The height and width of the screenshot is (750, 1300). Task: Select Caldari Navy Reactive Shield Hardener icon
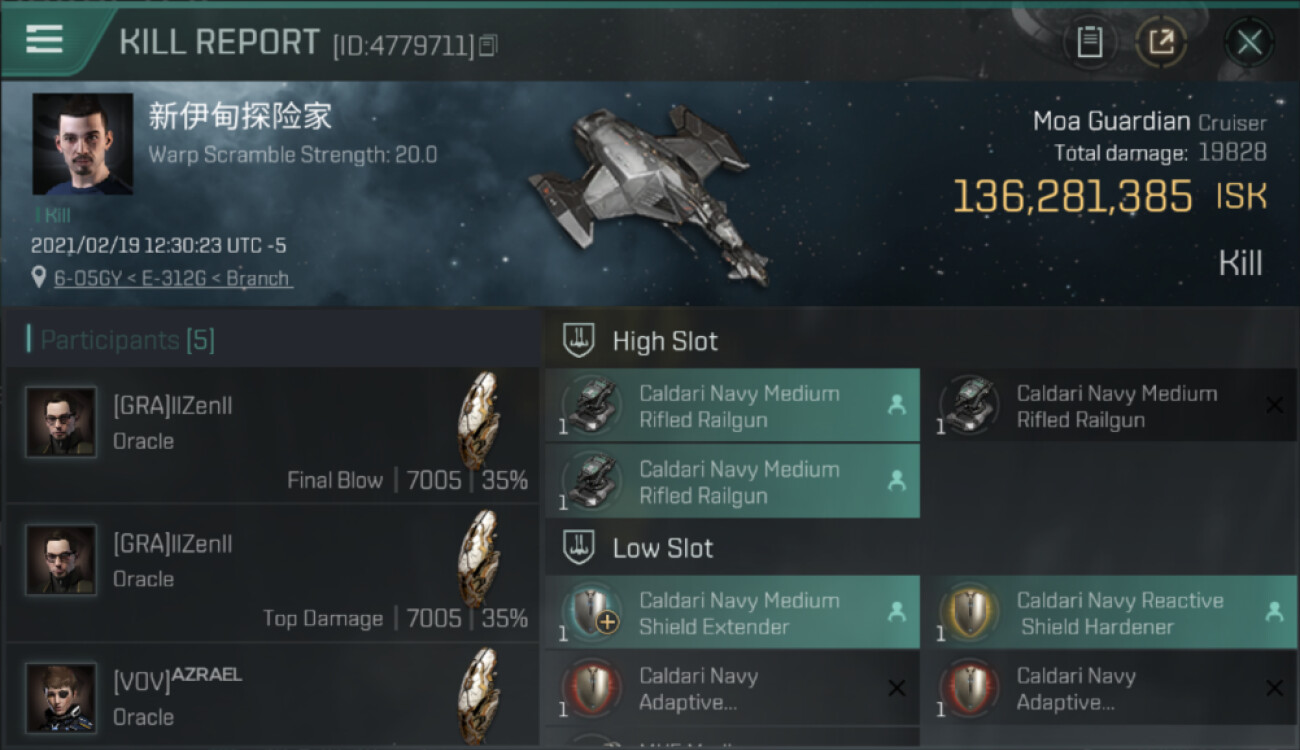pyautogui.click(x=969, y=612)
